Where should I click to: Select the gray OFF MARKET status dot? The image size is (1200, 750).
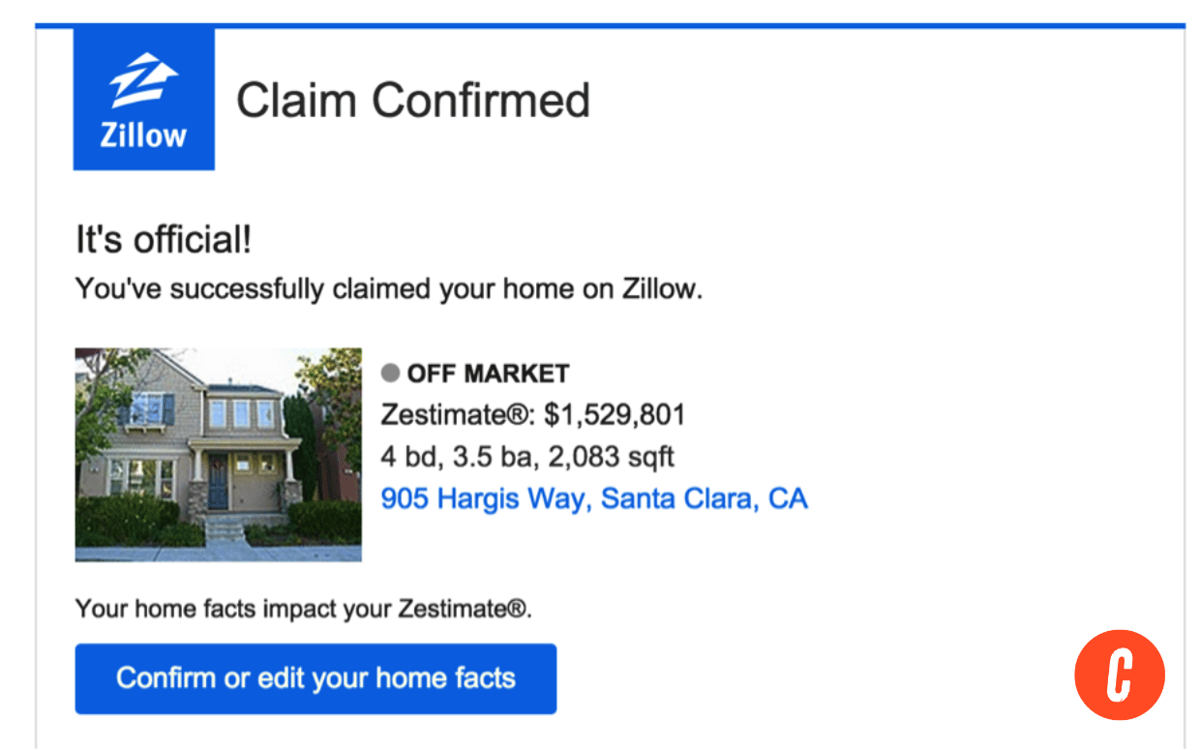click(x=389, y=372)
